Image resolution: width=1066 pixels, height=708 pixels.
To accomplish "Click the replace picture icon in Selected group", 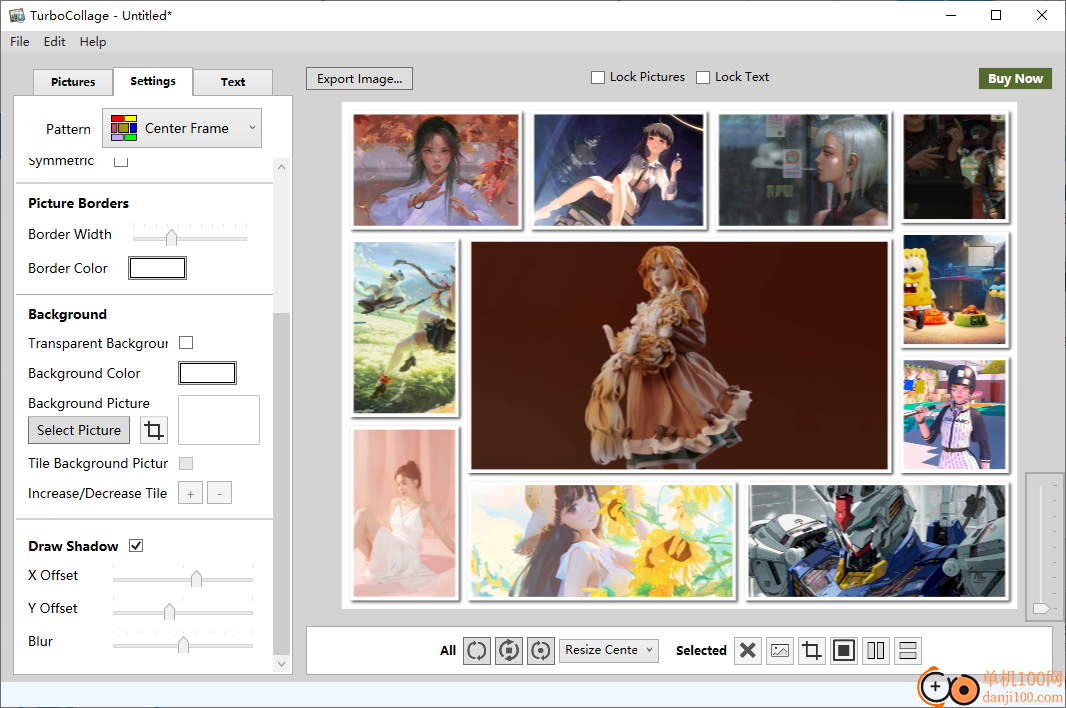I will click(x=780, y=650).
